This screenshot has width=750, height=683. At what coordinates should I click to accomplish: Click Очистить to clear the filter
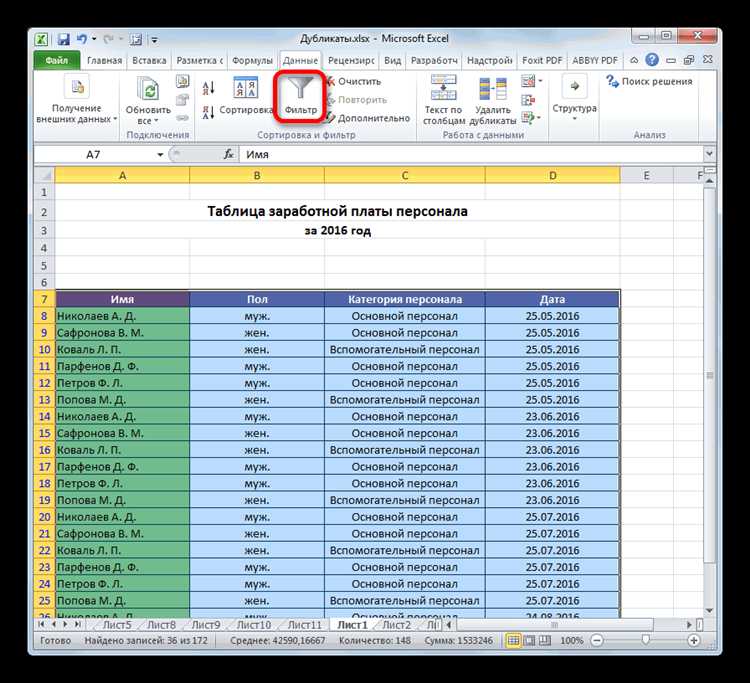353,81
